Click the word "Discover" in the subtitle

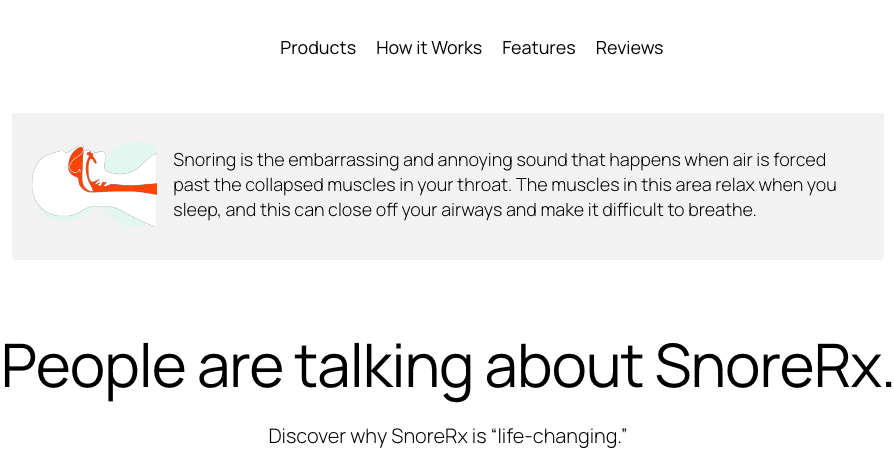coord(307,436)
